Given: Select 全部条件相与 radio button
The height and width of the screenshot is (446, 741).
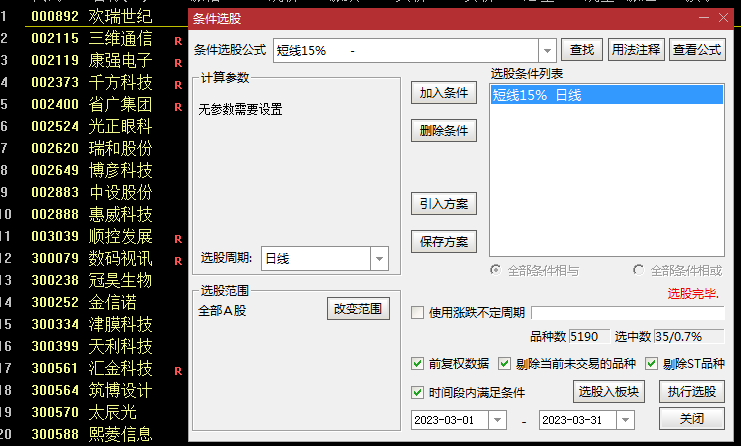Looking at the screenshot, I should point(495,270).
